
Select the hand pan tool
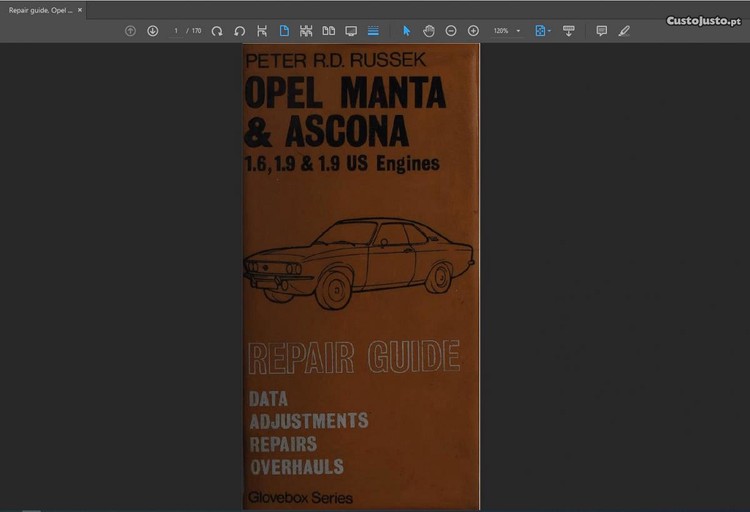[429, 31]
